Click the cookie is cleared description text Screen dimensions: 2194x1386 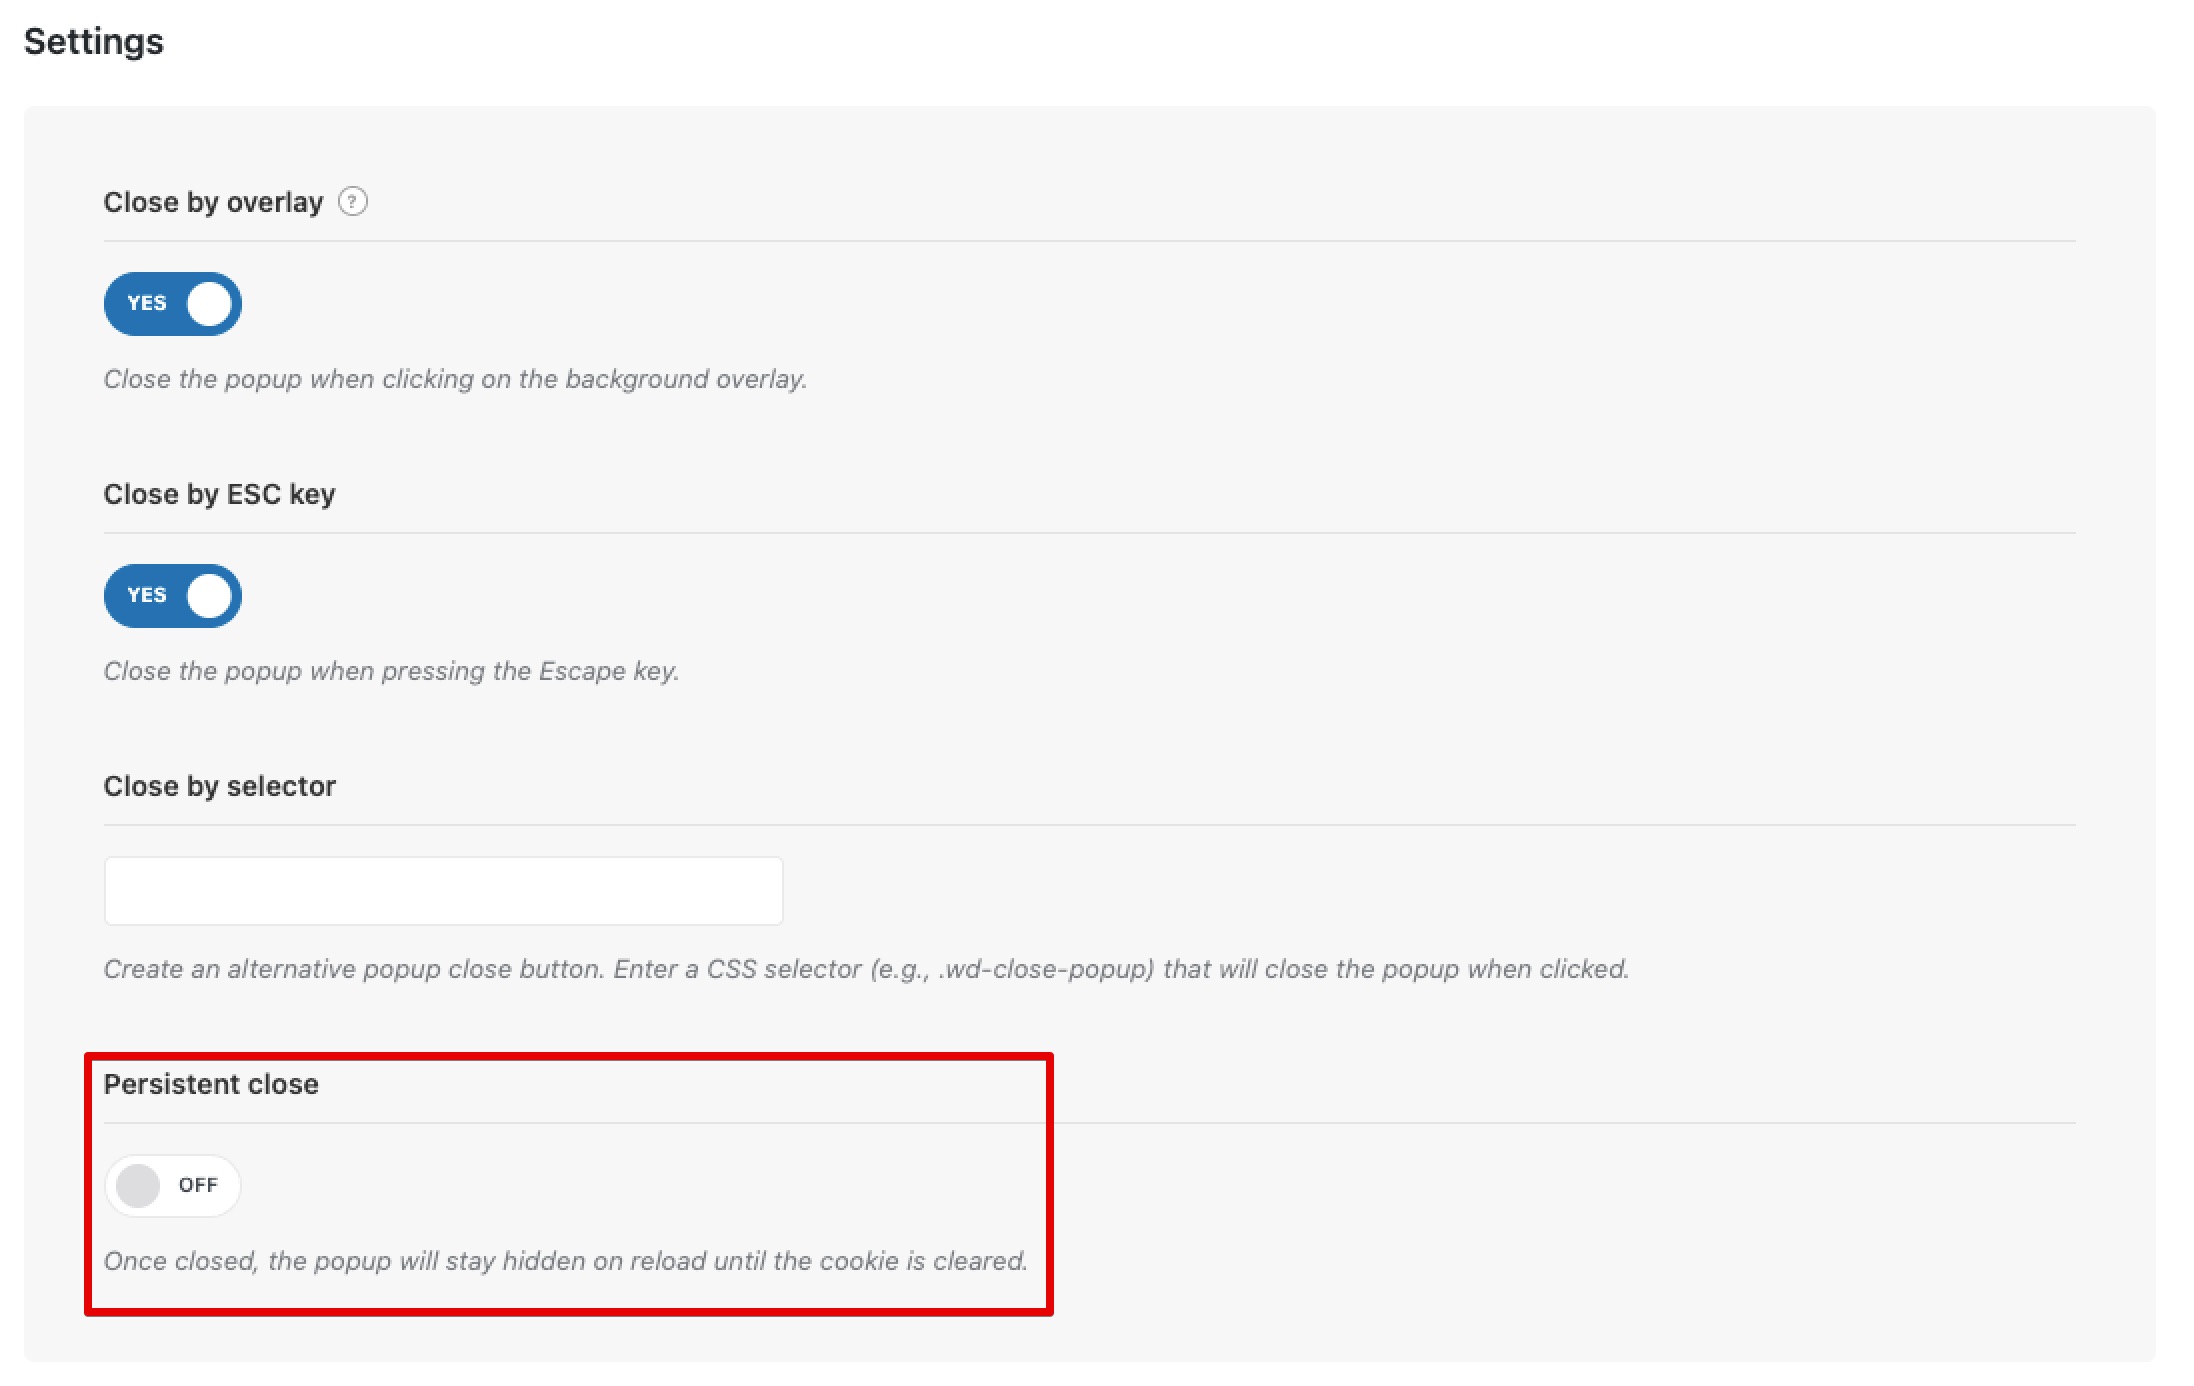point(565,1261)
